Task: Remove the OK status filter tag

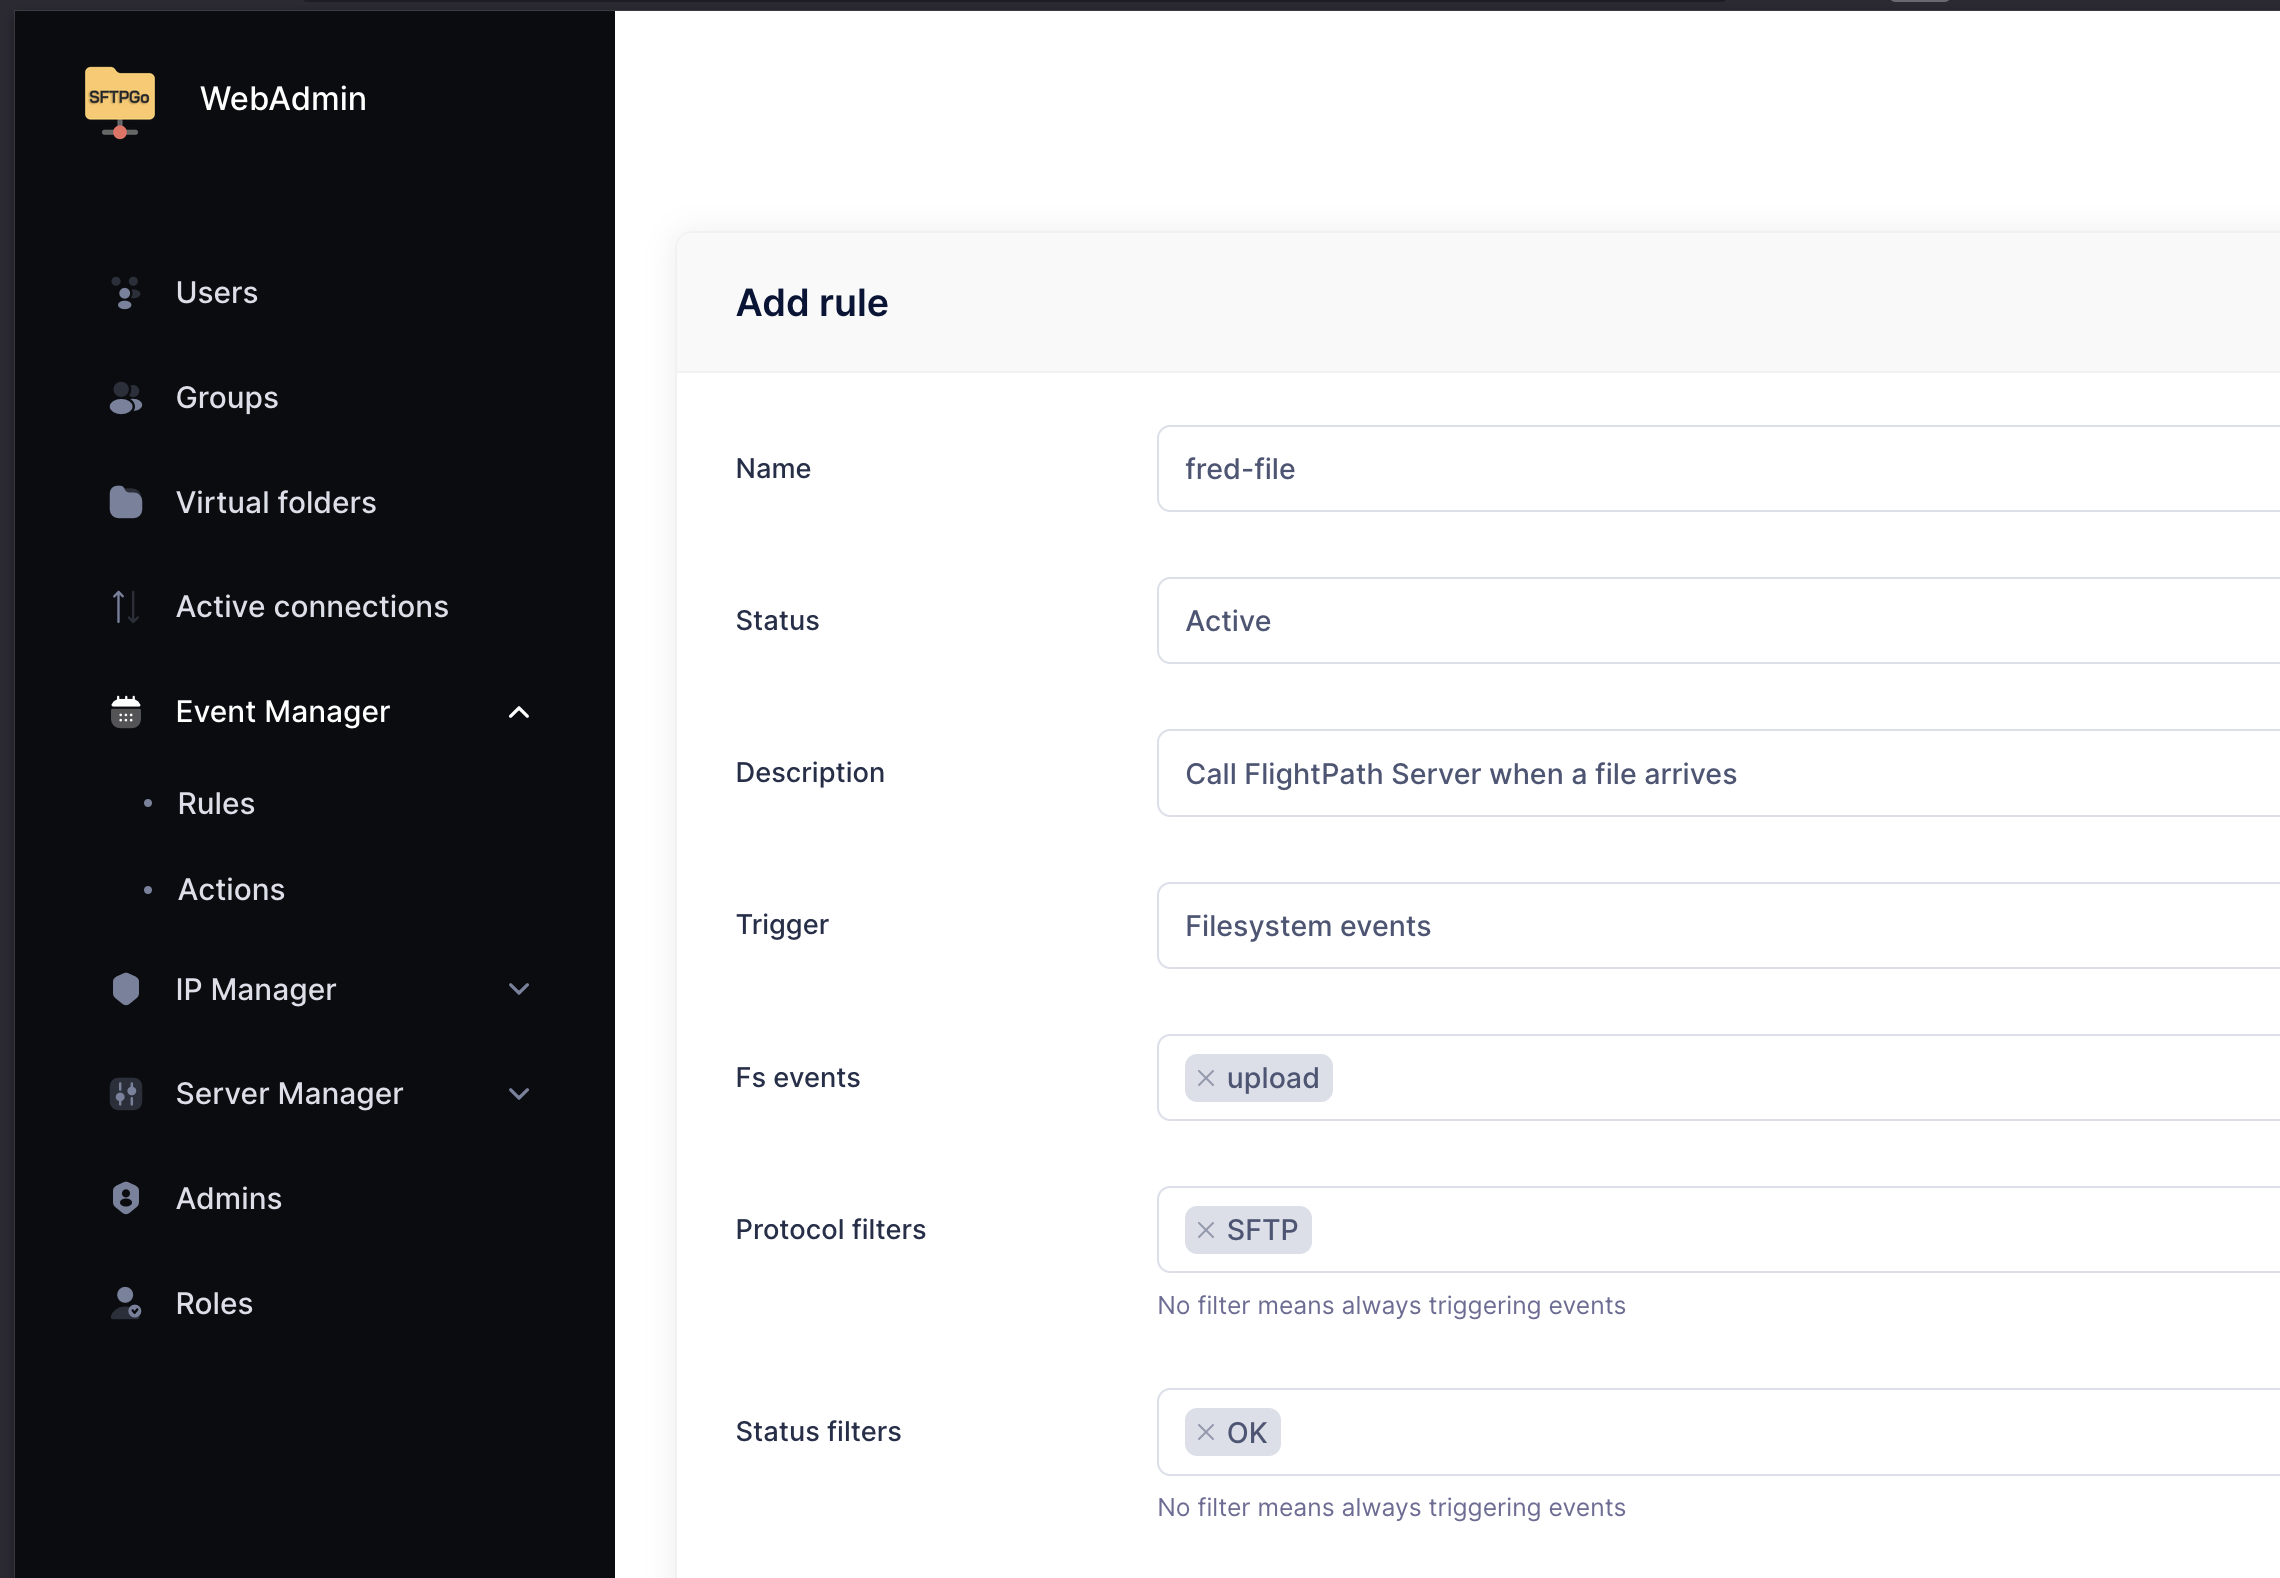Action: (x=1206, y=1432)
